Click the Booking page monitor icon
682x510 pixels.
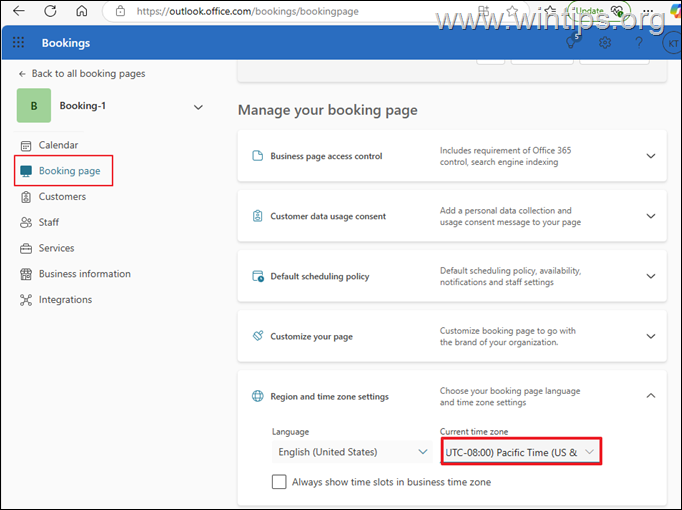pos(26,171)
